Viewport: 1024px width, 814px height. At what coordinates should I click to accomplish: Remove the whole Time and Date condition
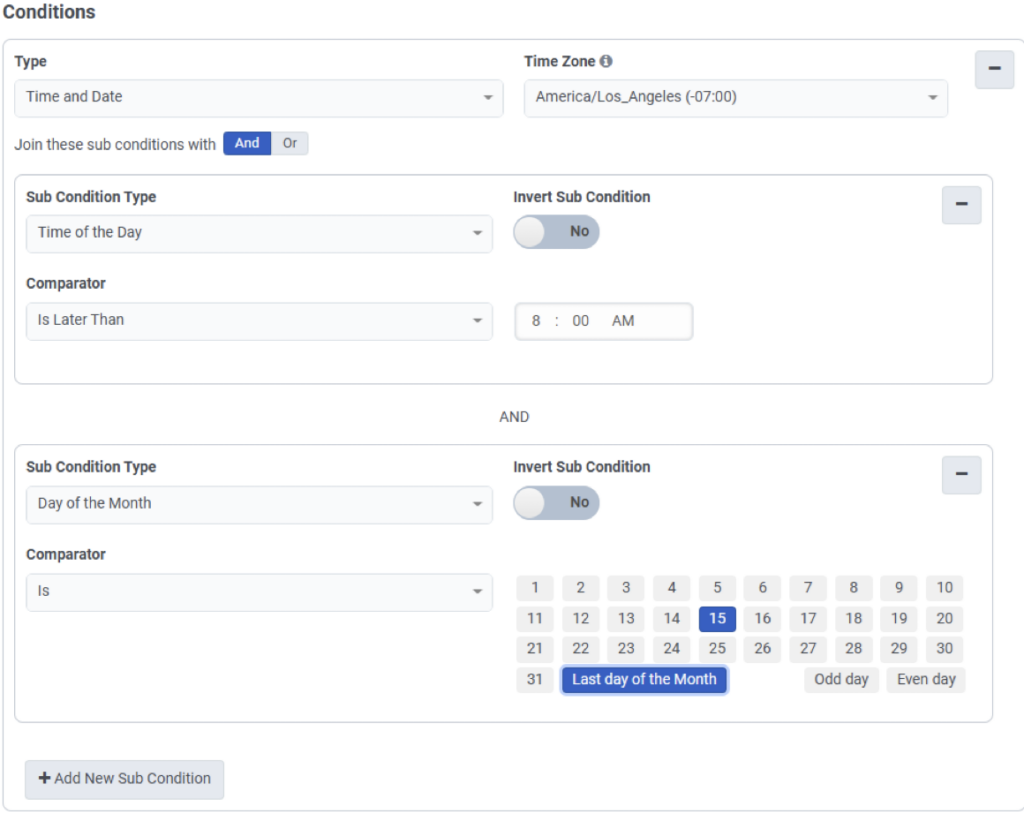(994, 69)
